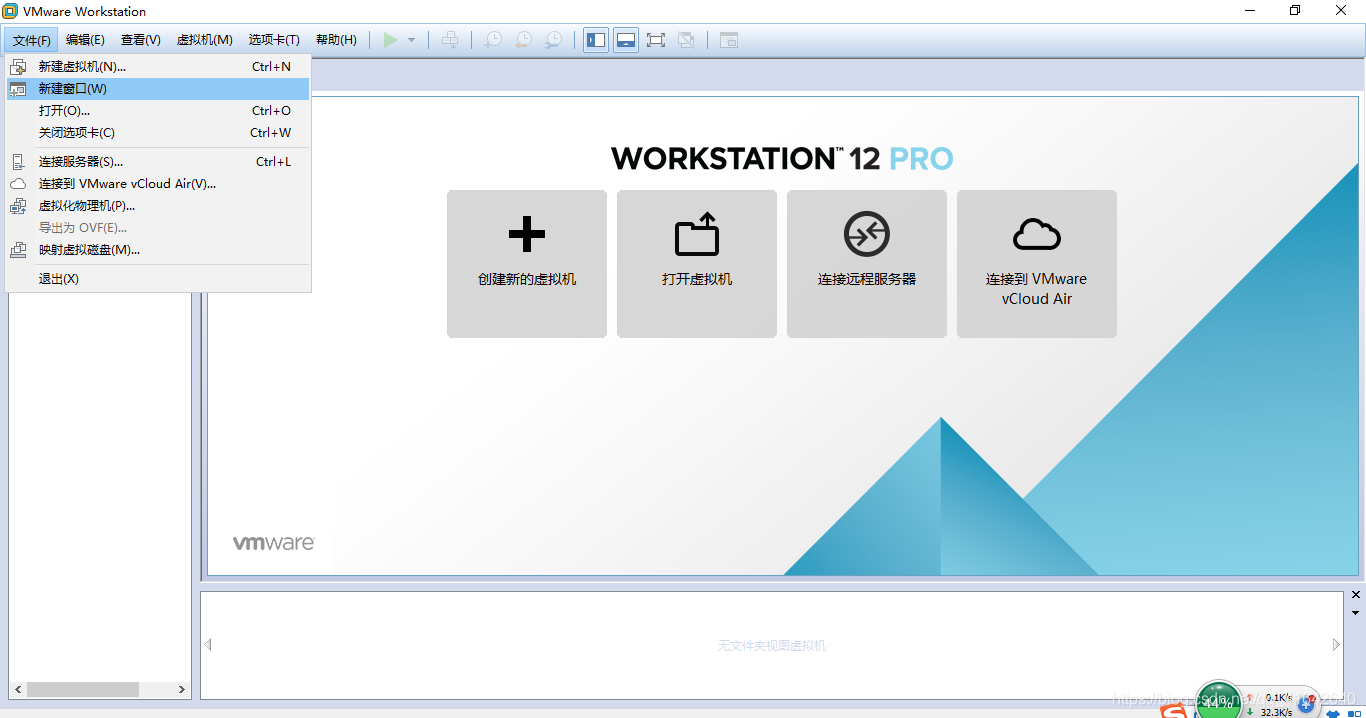Click the blue shirt skin tray icon
The width and height of the screenshot is (1366, 718).
pos(1333,713)
